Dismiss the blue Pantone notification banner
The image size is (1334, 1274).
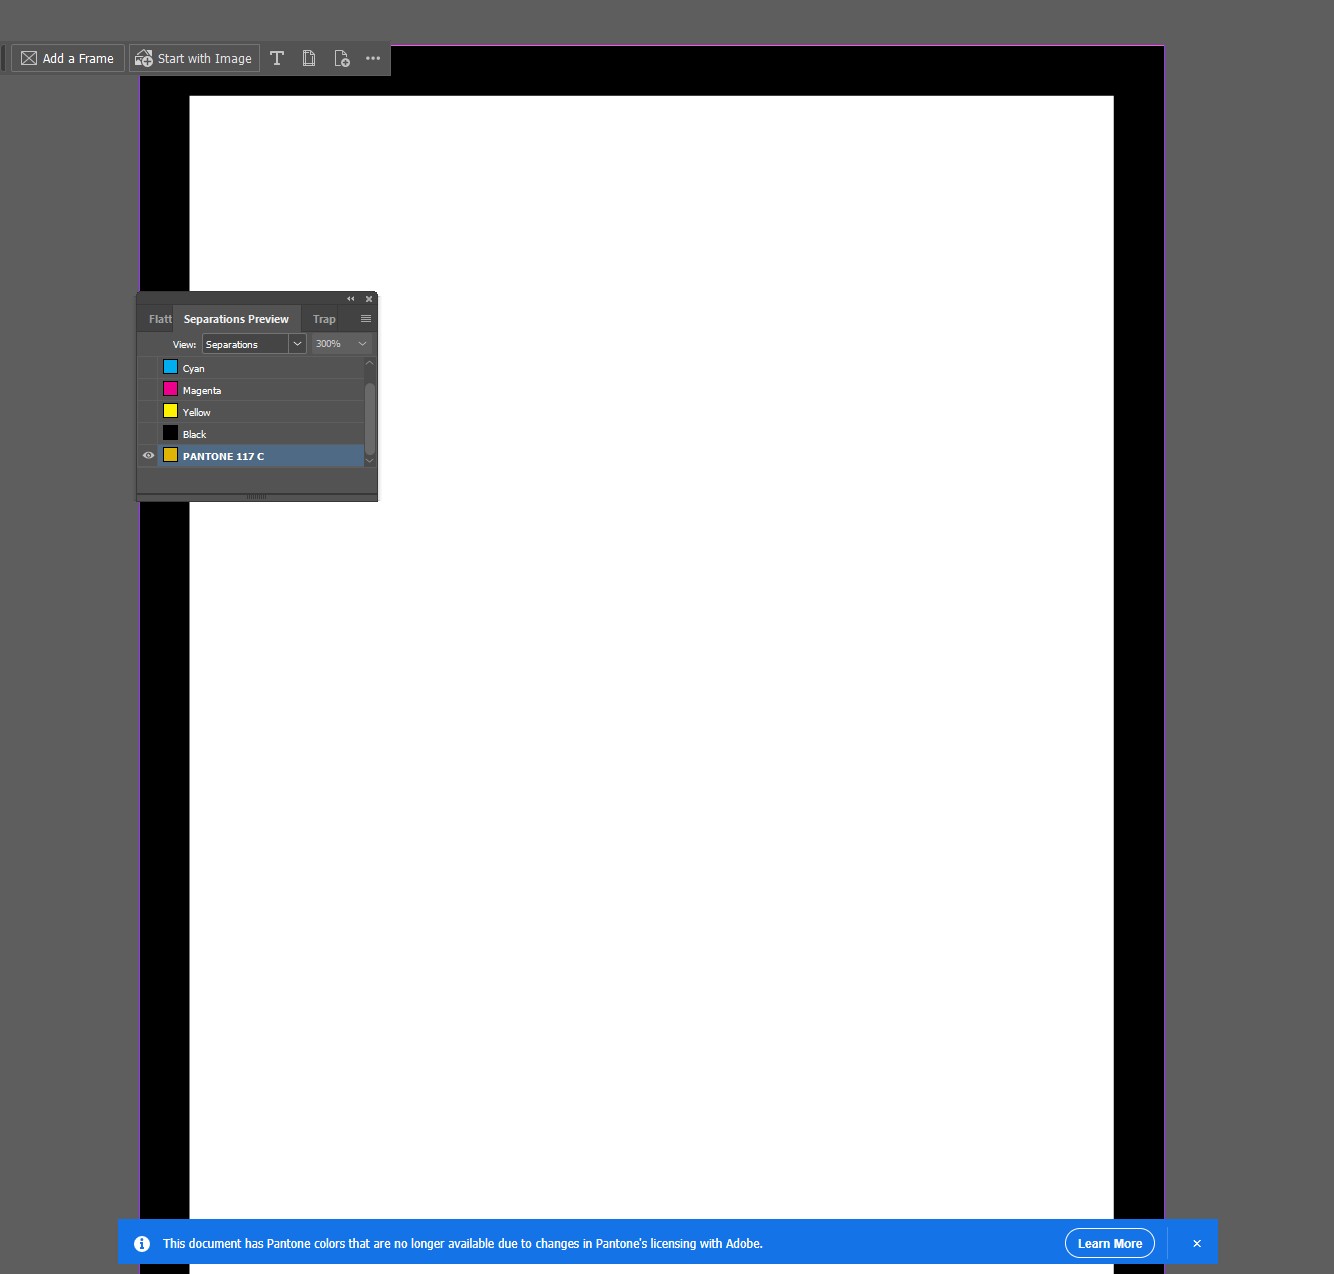pyautogui.click(x=1196, y=1243)
